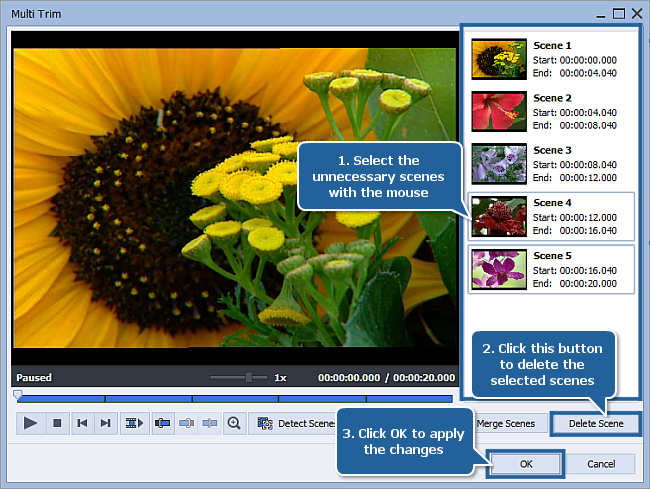The height and width of the screenshot is (489, 650).
Task: Click Scene 1 "End: 00:00:04.040" text
Action: pyautogui.click(x=575, y=73)
